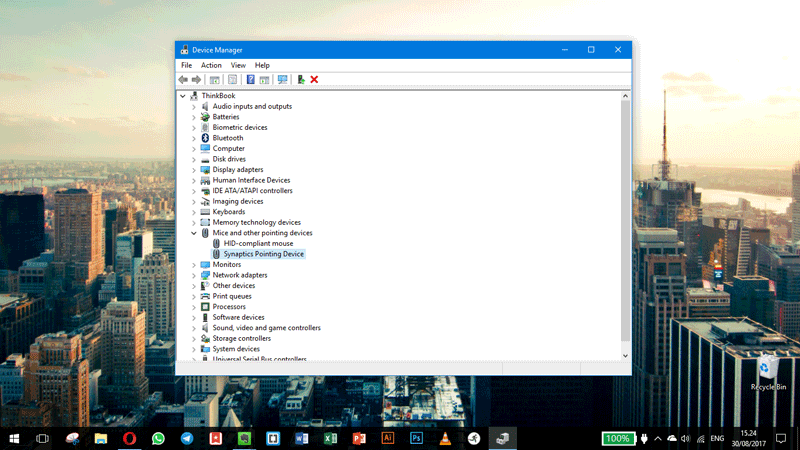Image resolution: width=800 pixels, height=450 pixels.
Task: Open the Action menu
Action: pyautogui.click(x=211, y=65)
